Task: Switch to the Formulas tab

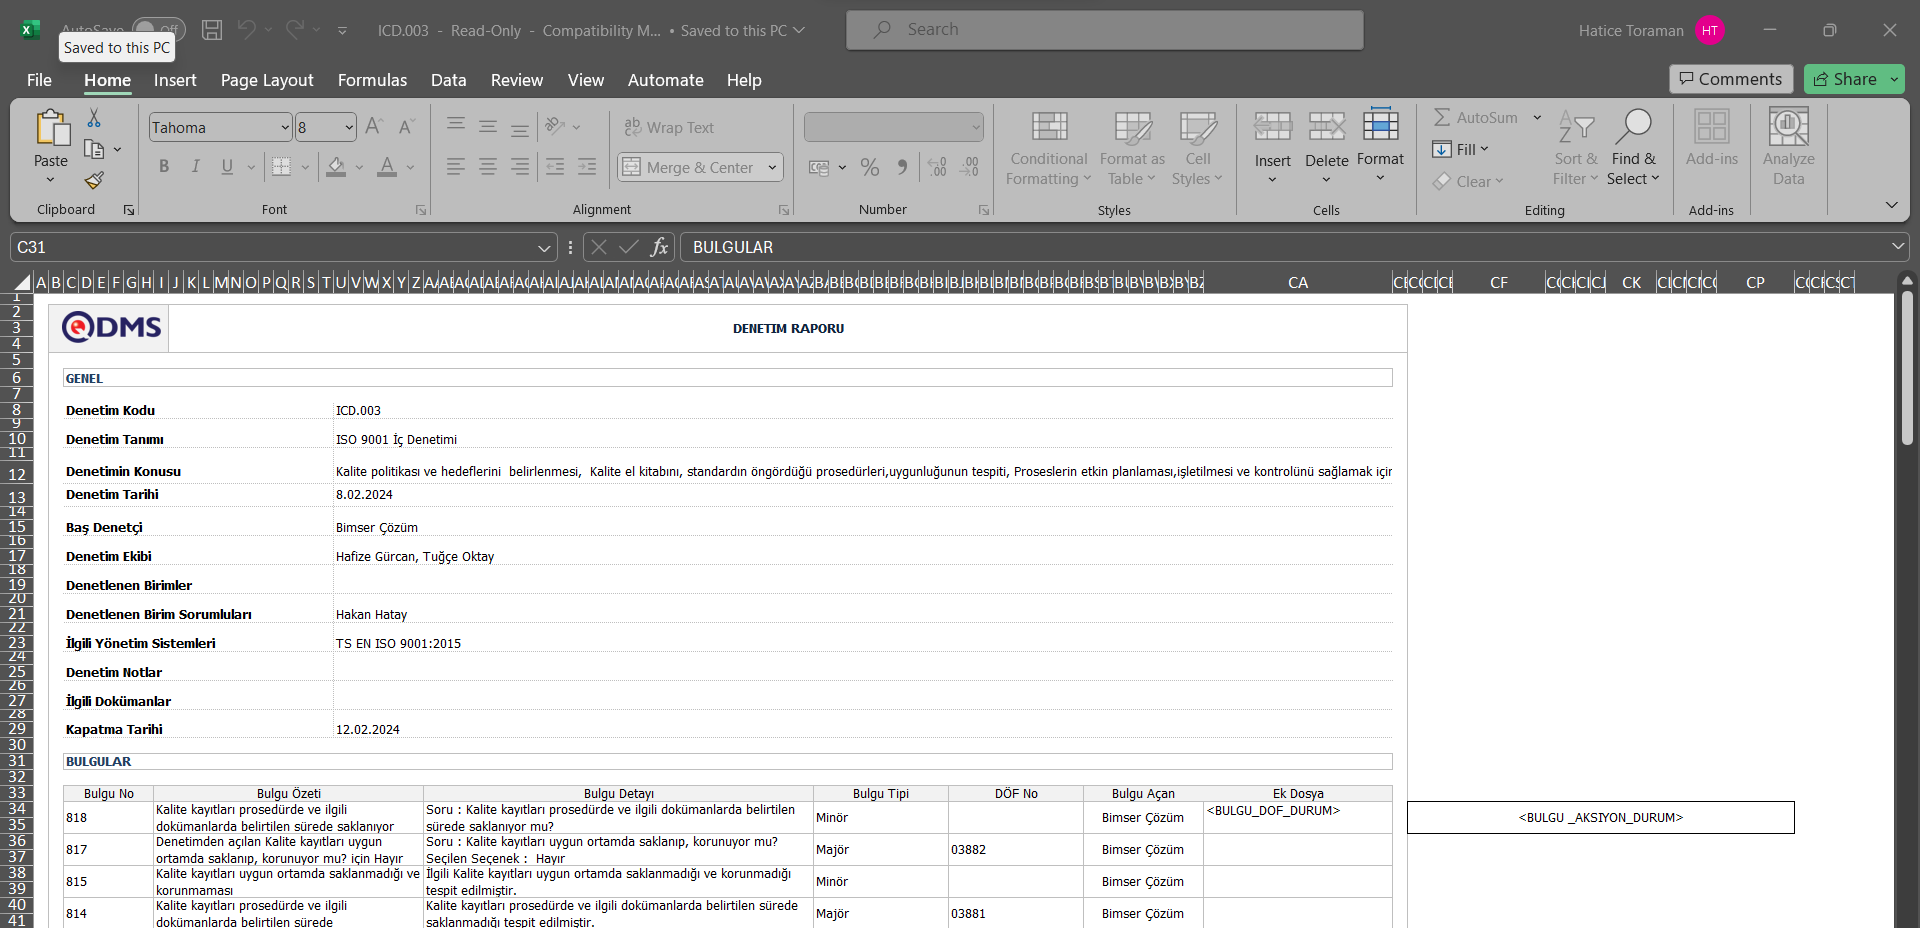Action: pos(372,80)
